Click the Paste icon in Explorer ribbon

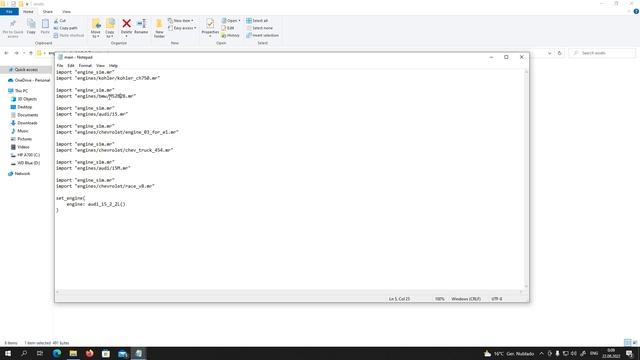pos(45,27)
